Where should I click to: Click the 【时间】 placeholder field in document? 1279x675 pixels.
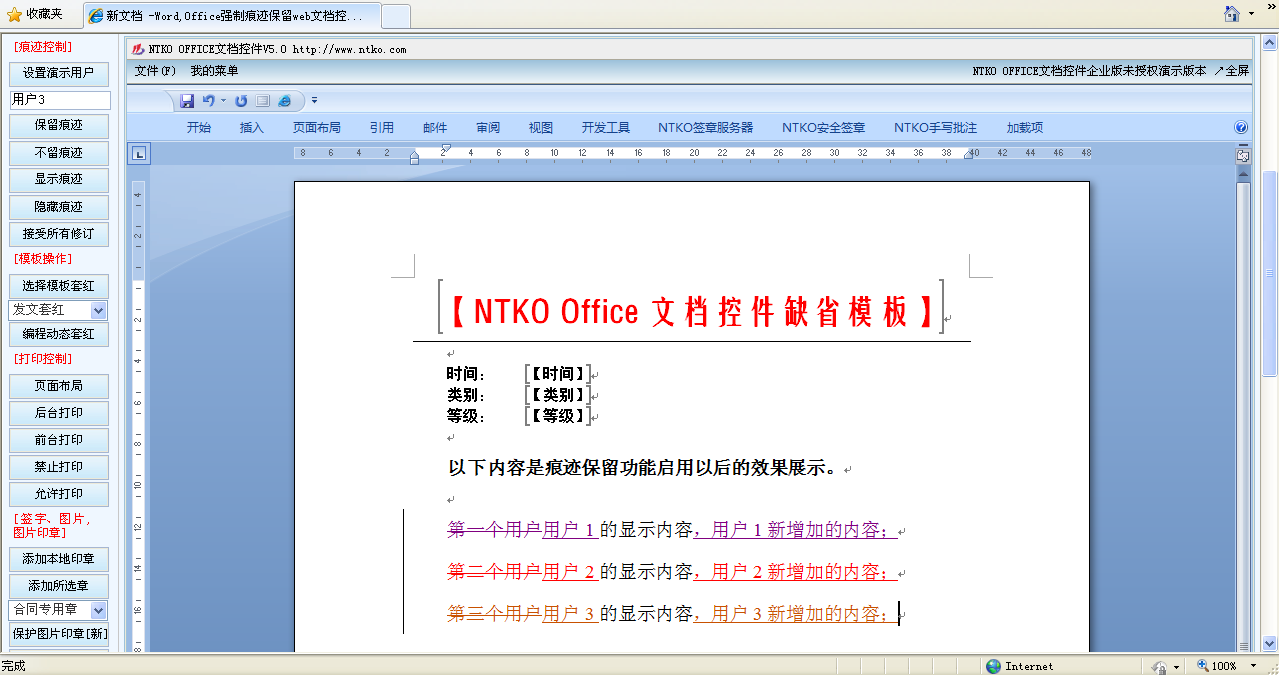coord(558,373)
